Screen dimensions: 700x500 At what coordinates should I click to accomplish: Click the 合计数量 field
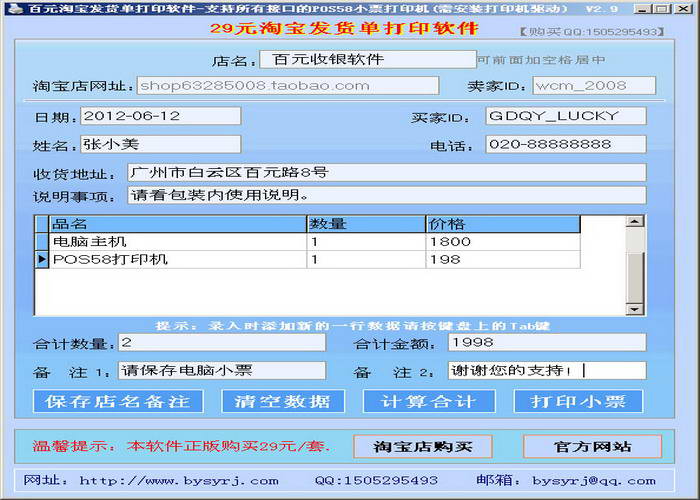pos(222,343)
